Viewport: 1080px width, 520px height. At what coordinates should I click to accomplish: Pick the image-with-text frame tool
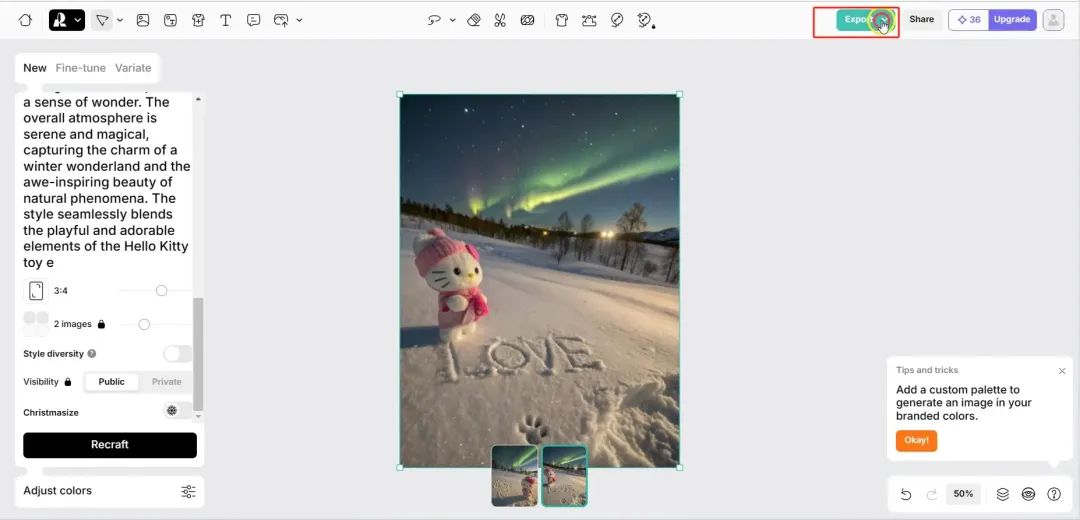(x=170, y=20)
